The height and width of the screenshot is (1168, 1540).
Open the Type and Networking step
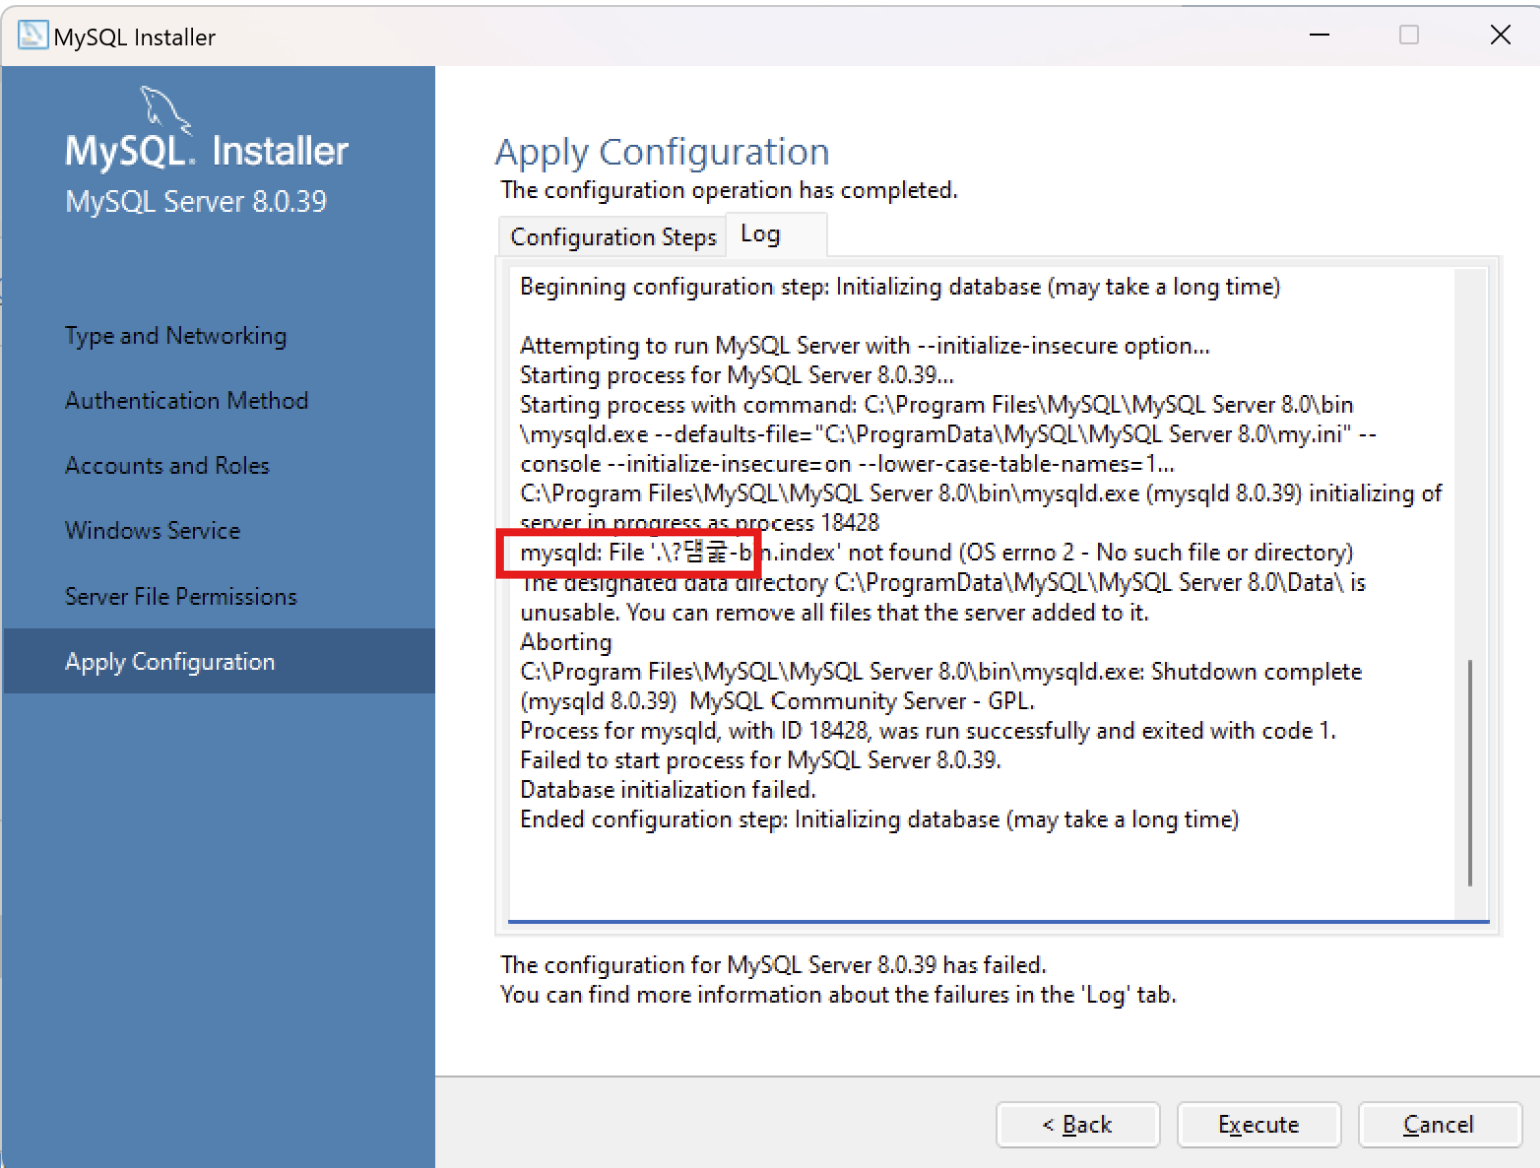[176, 336]
